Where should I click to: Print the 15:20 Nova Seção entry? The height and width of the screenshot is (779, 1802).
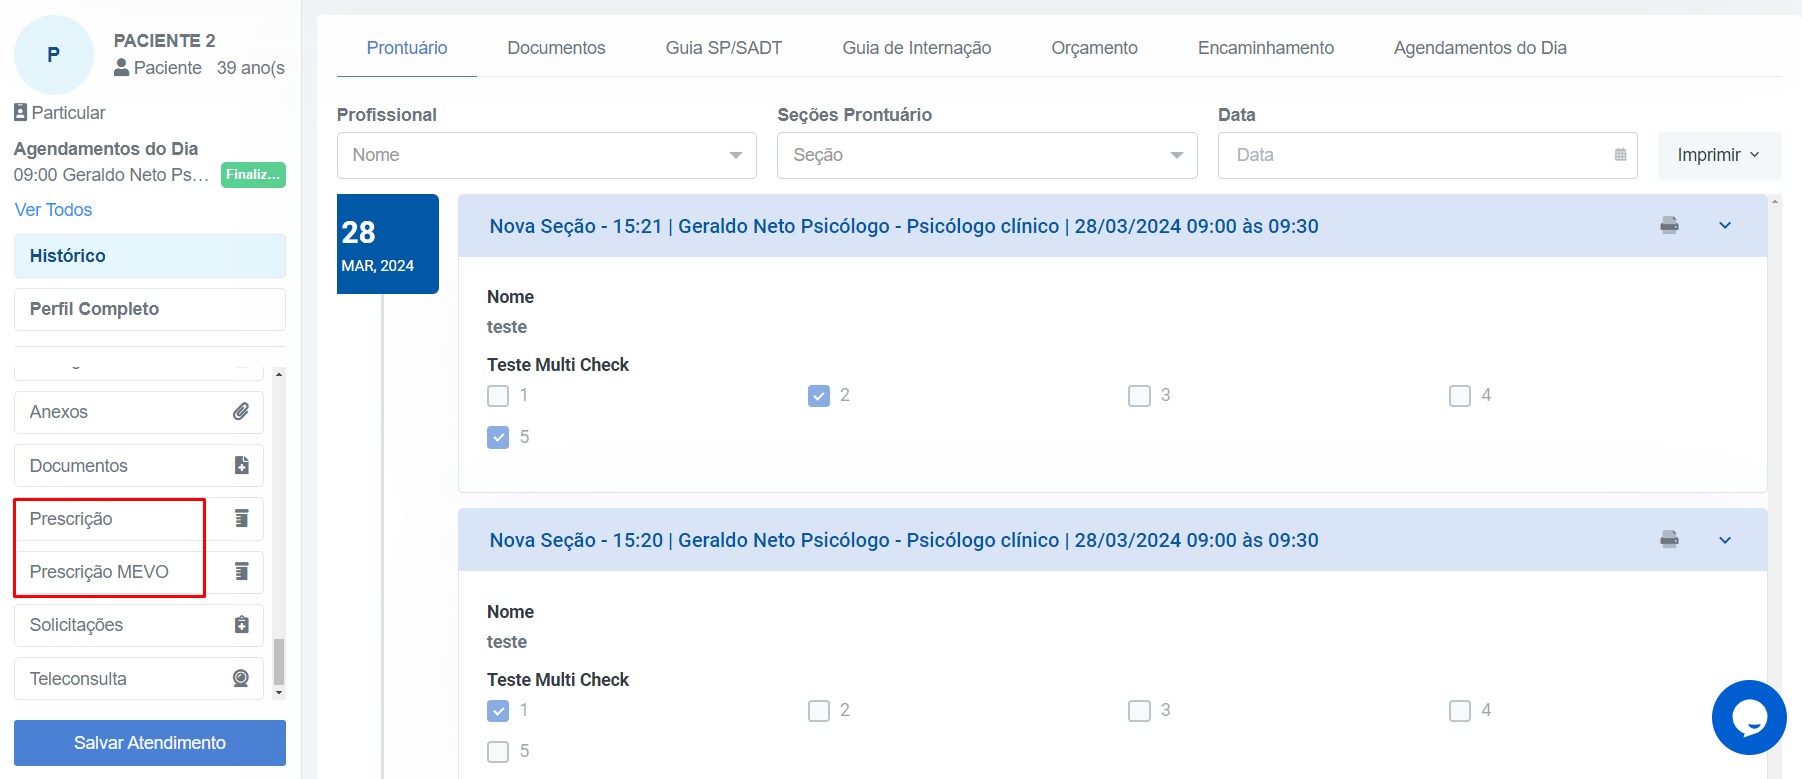1669,539
